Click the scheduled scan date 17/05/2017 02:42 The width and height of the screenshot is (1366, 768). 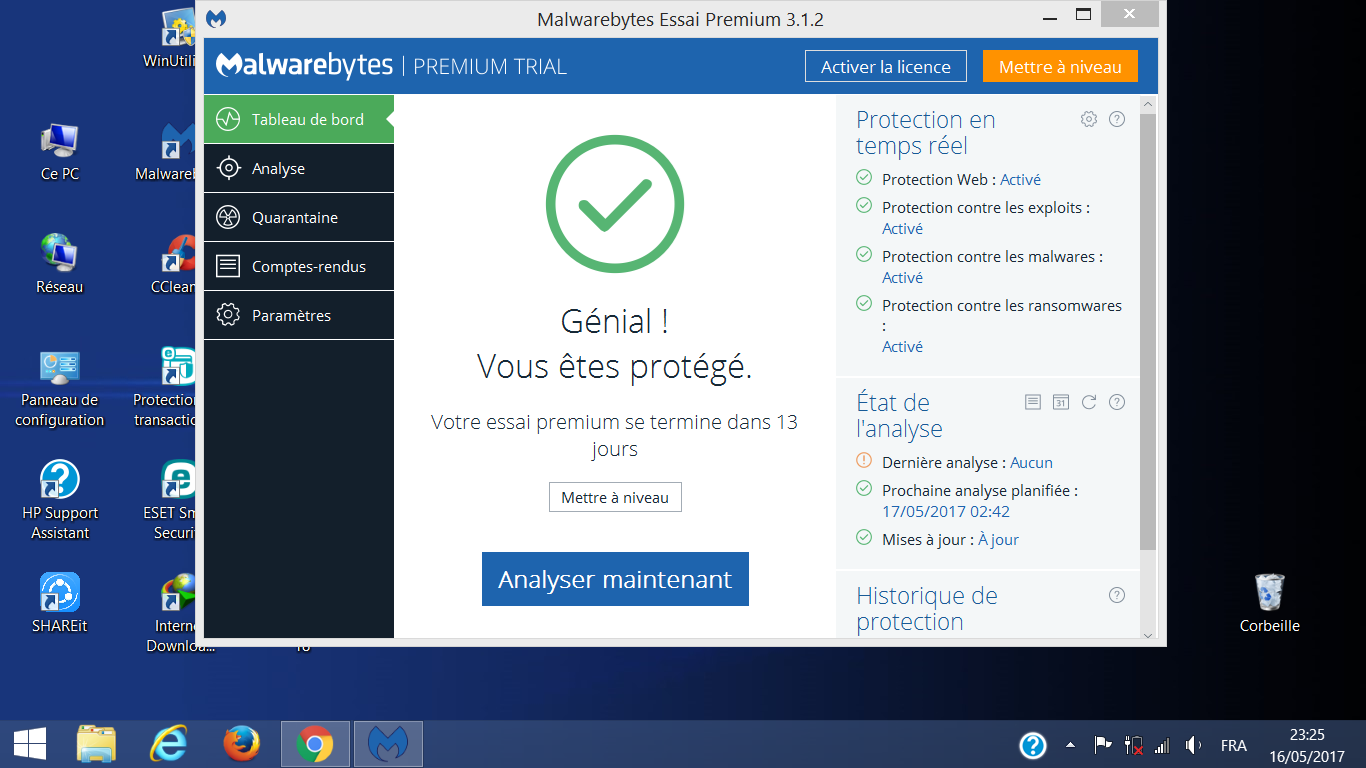946,511
